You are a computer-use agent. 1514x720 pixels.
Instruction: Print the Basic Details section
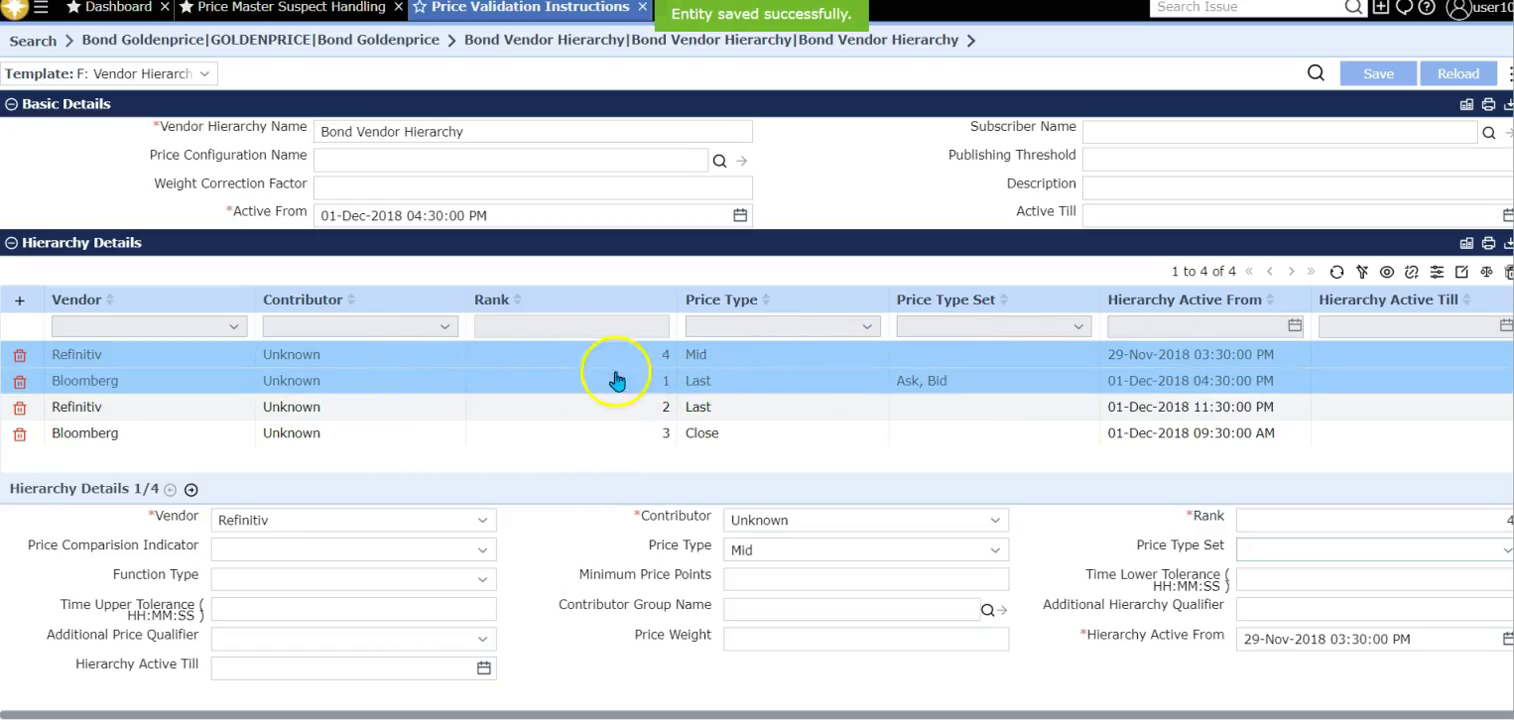1488,104
